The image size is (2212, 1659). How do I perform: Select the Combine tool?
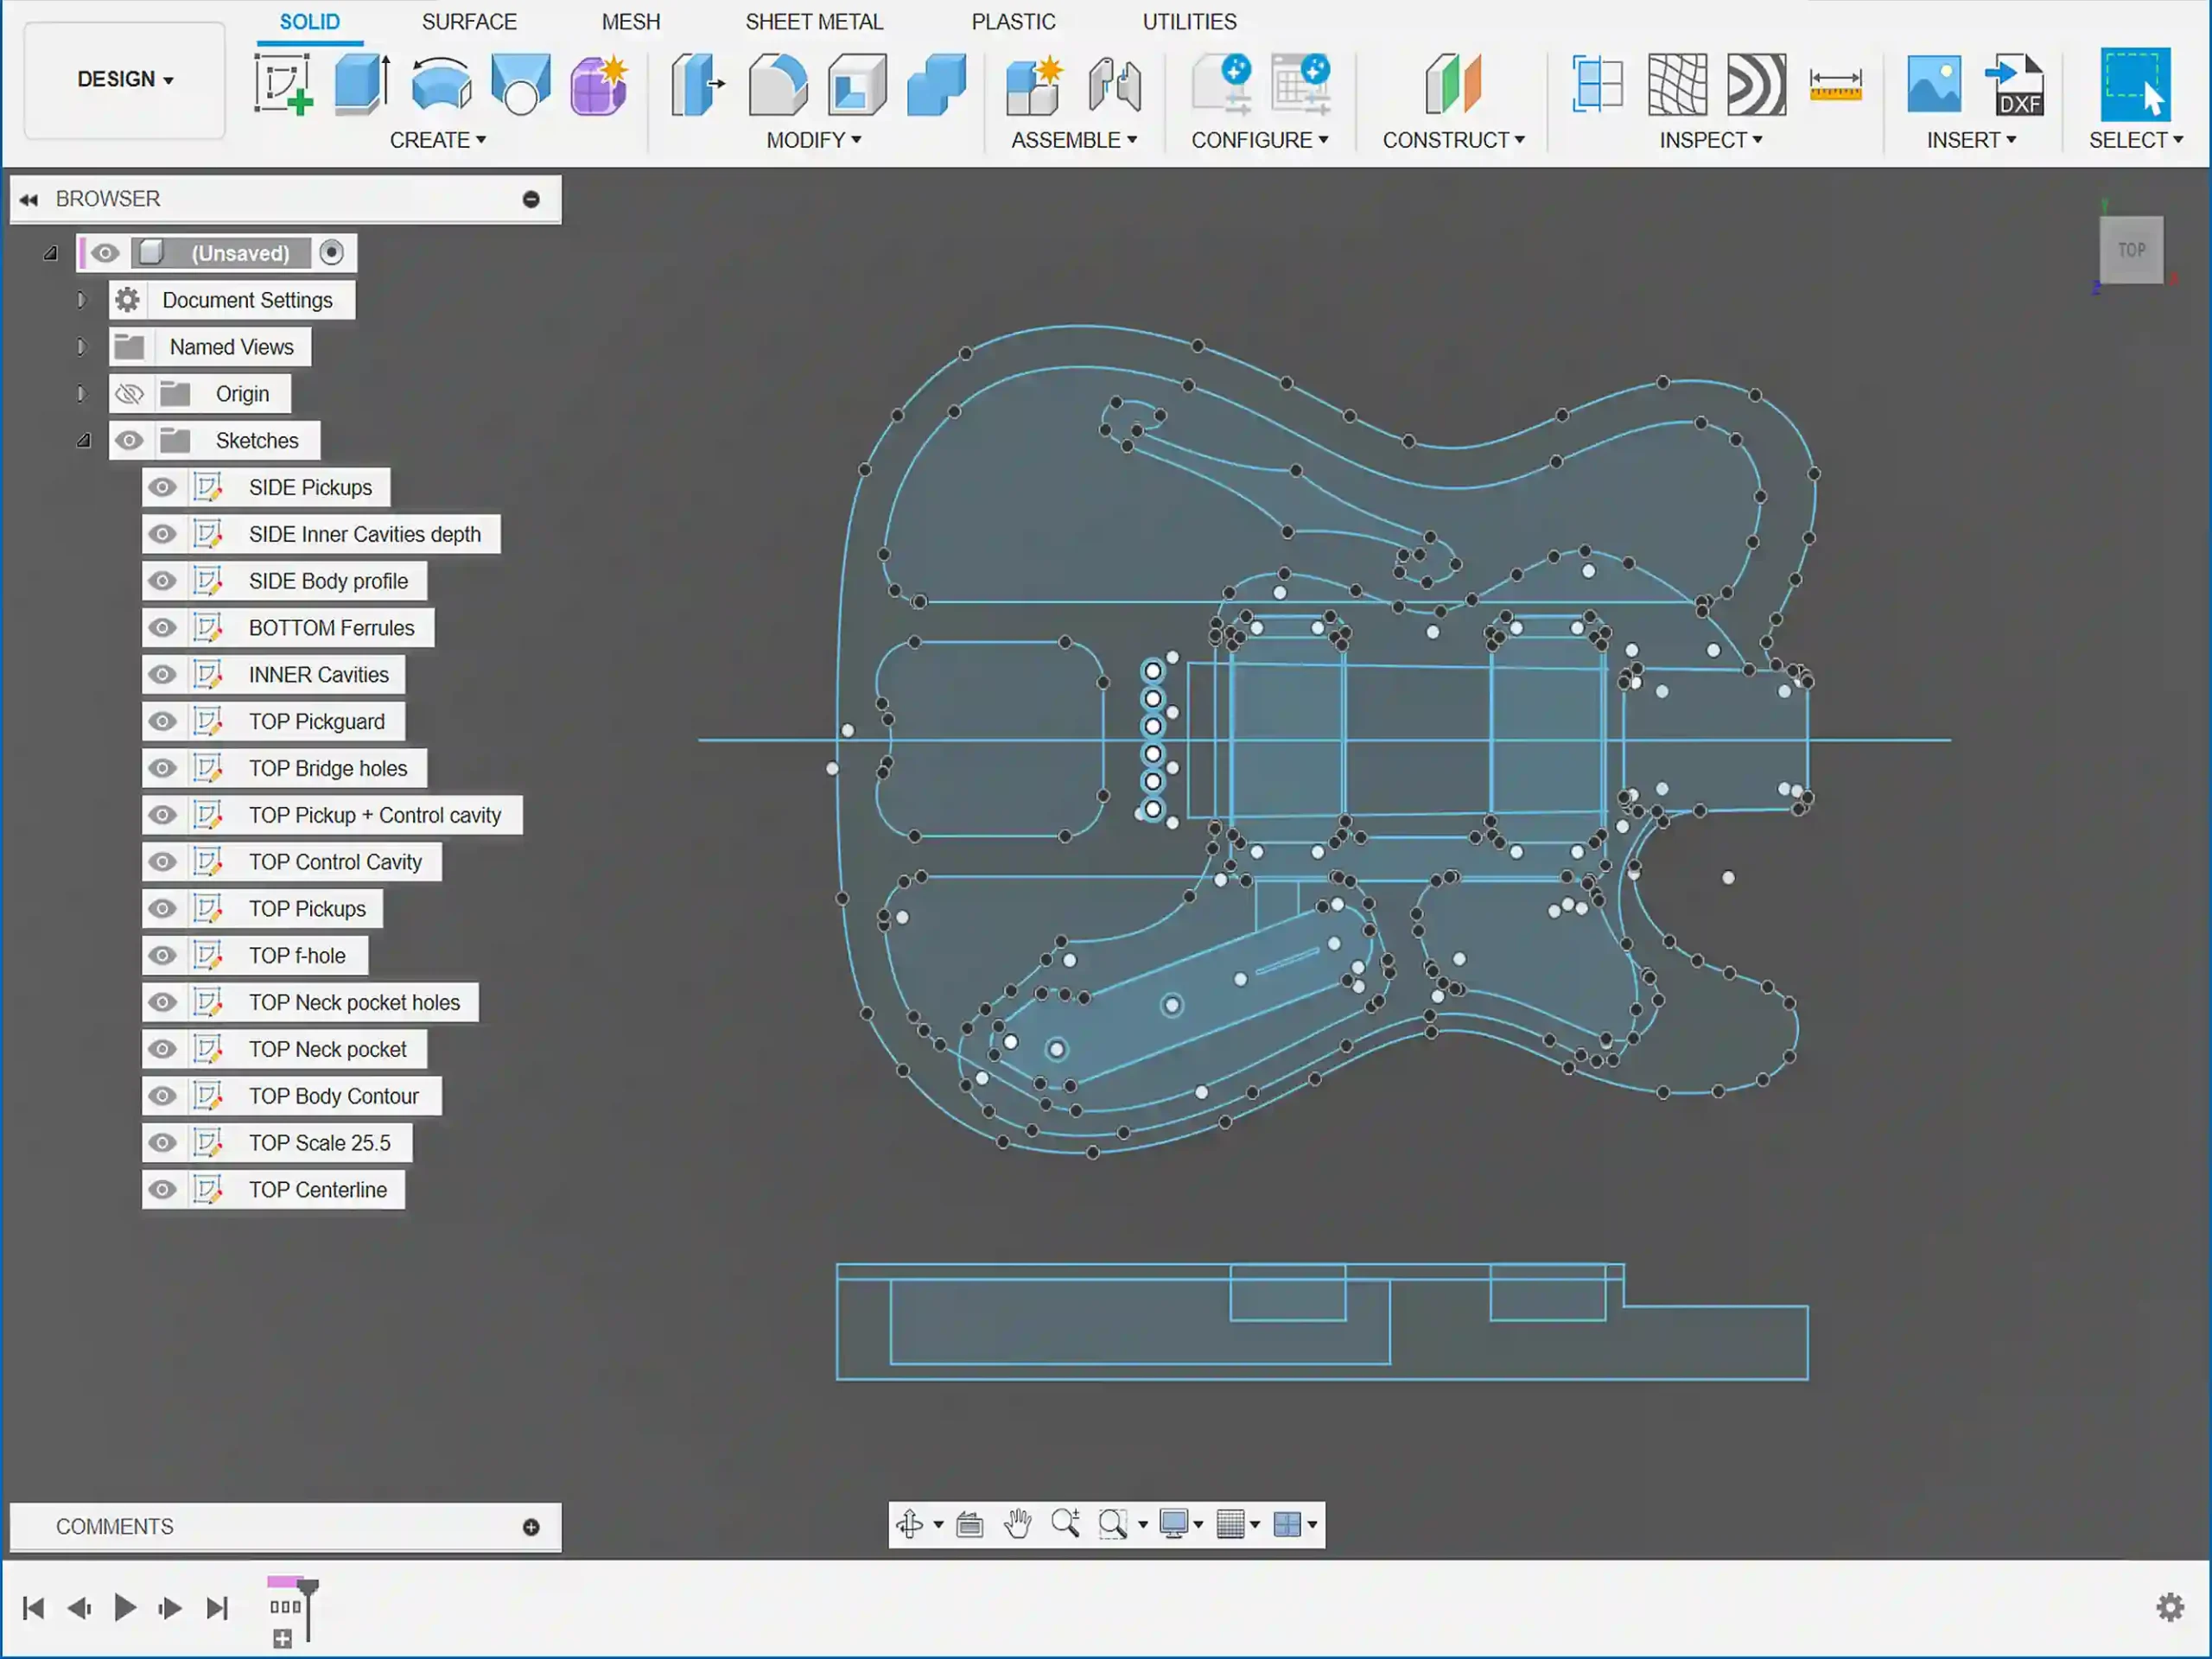tap(936, 84)
